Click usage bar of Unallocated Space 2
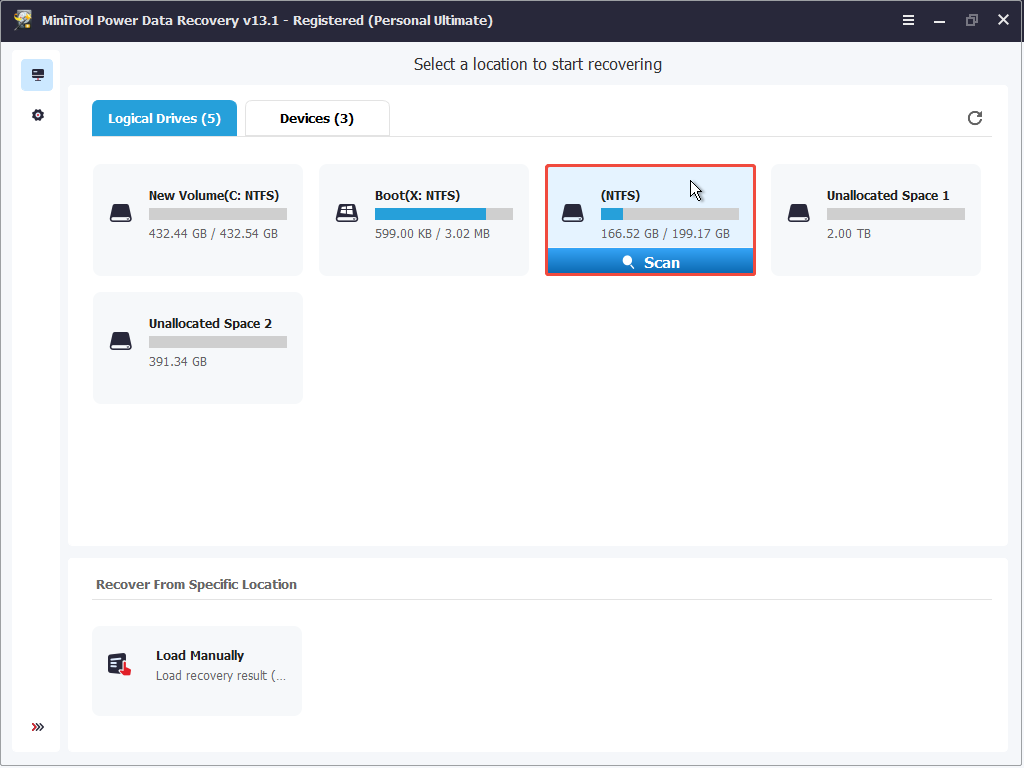The width and height of the screenshot is (1024, 768). (217, 342)
